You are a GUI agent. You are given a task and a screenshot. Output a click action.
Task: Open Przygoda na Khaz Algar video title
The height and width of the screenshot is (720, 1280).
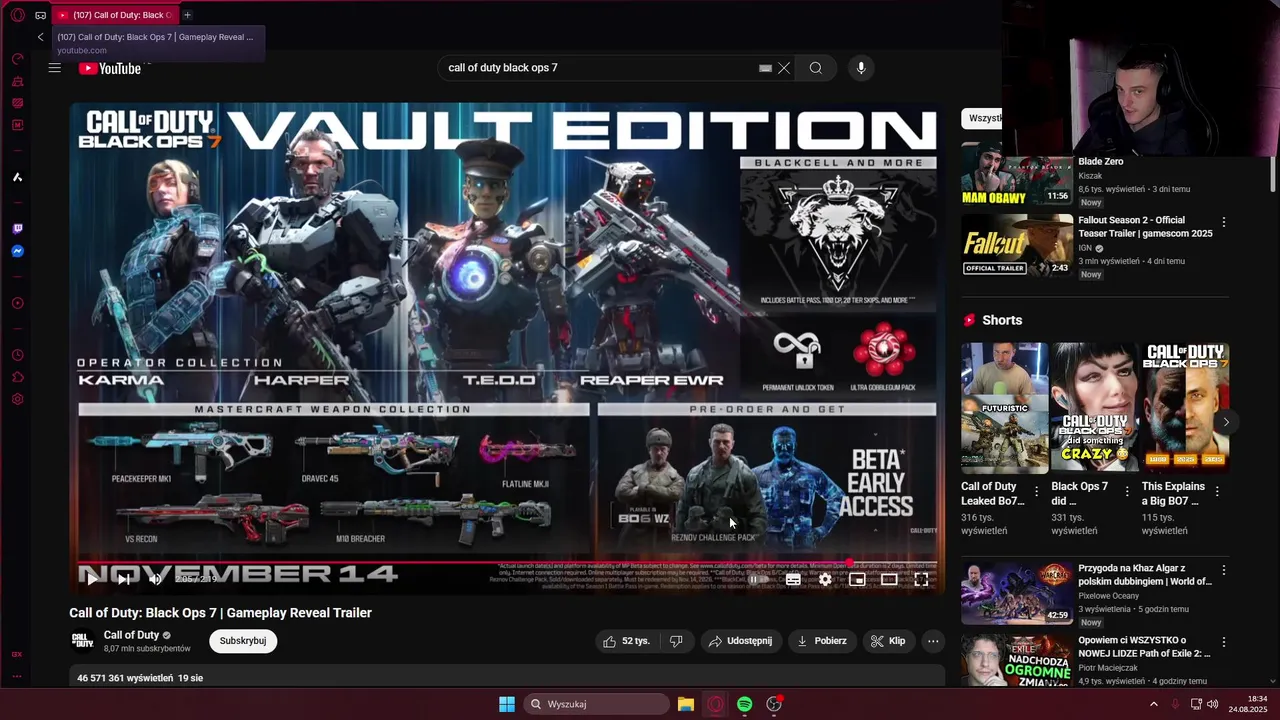coord(1145,575)
